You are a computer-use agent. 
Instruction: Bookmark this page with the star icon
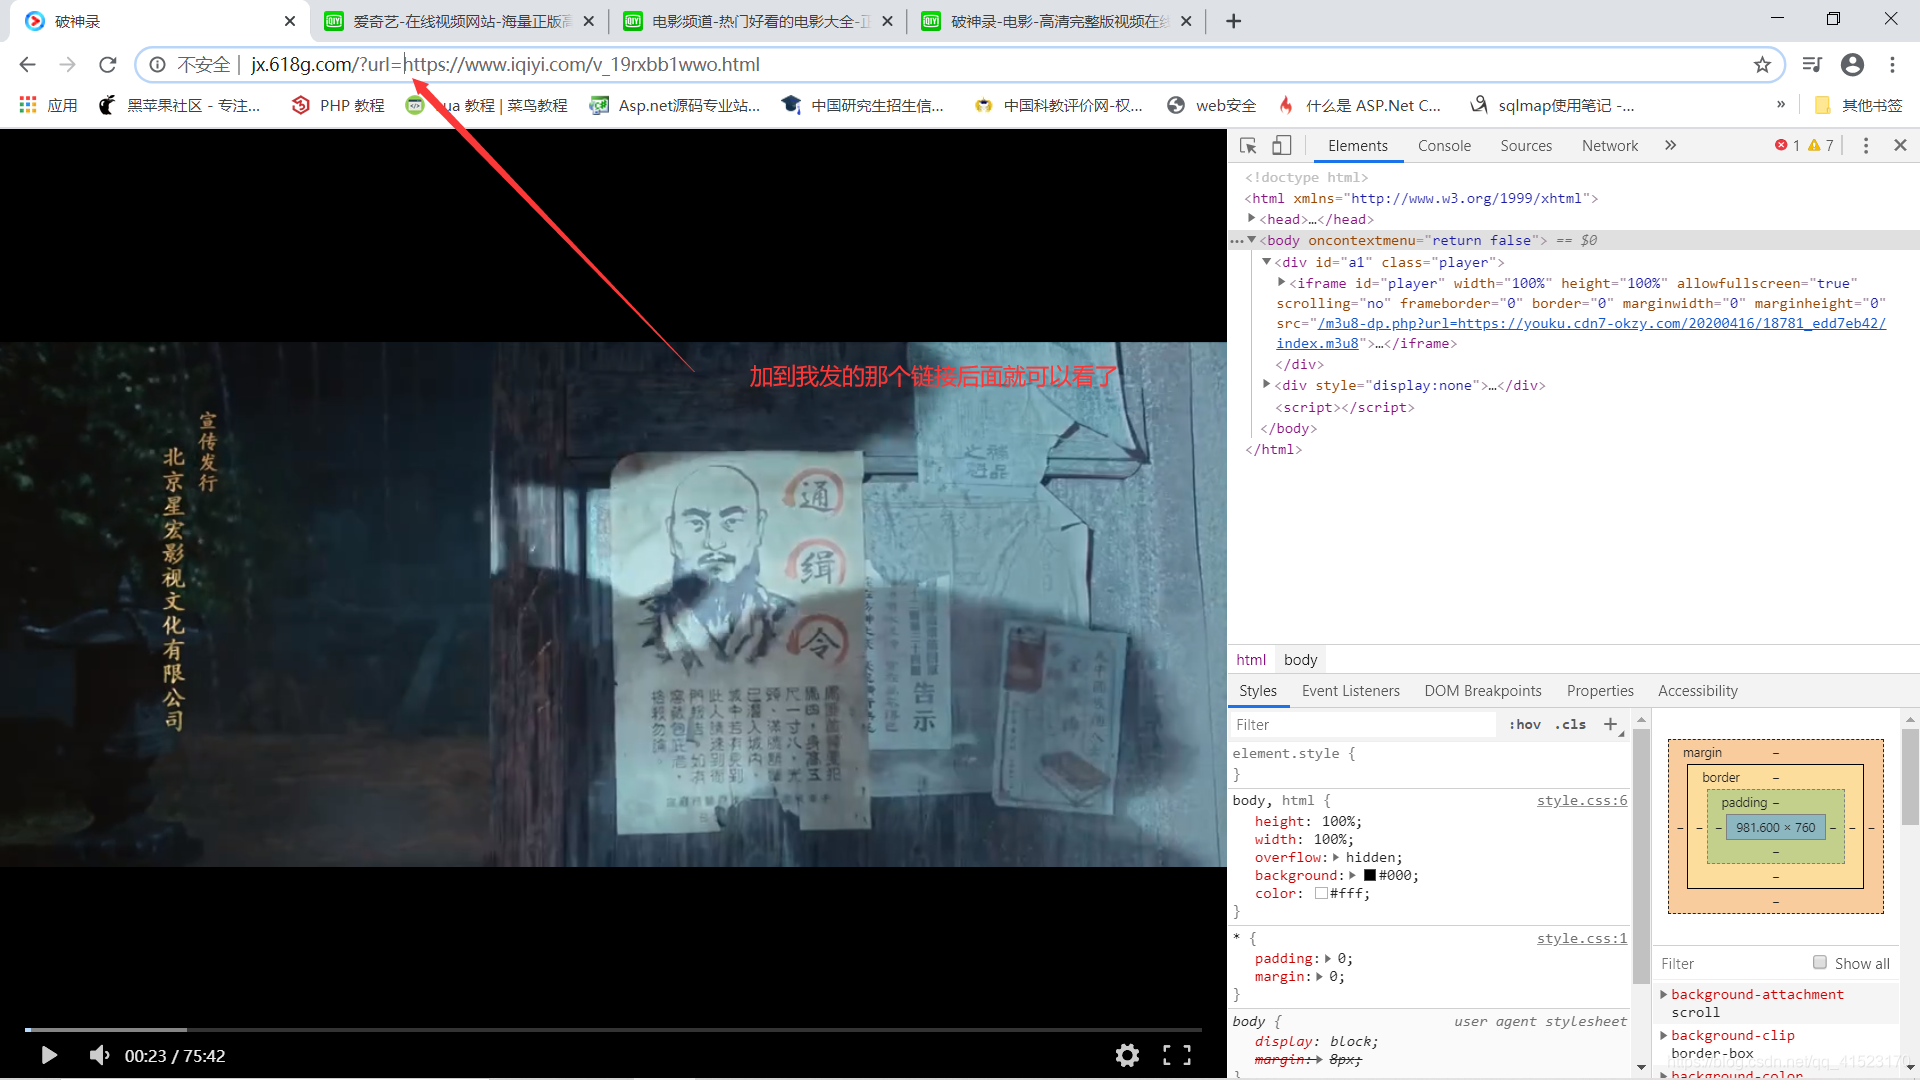tap(1762, 65)
